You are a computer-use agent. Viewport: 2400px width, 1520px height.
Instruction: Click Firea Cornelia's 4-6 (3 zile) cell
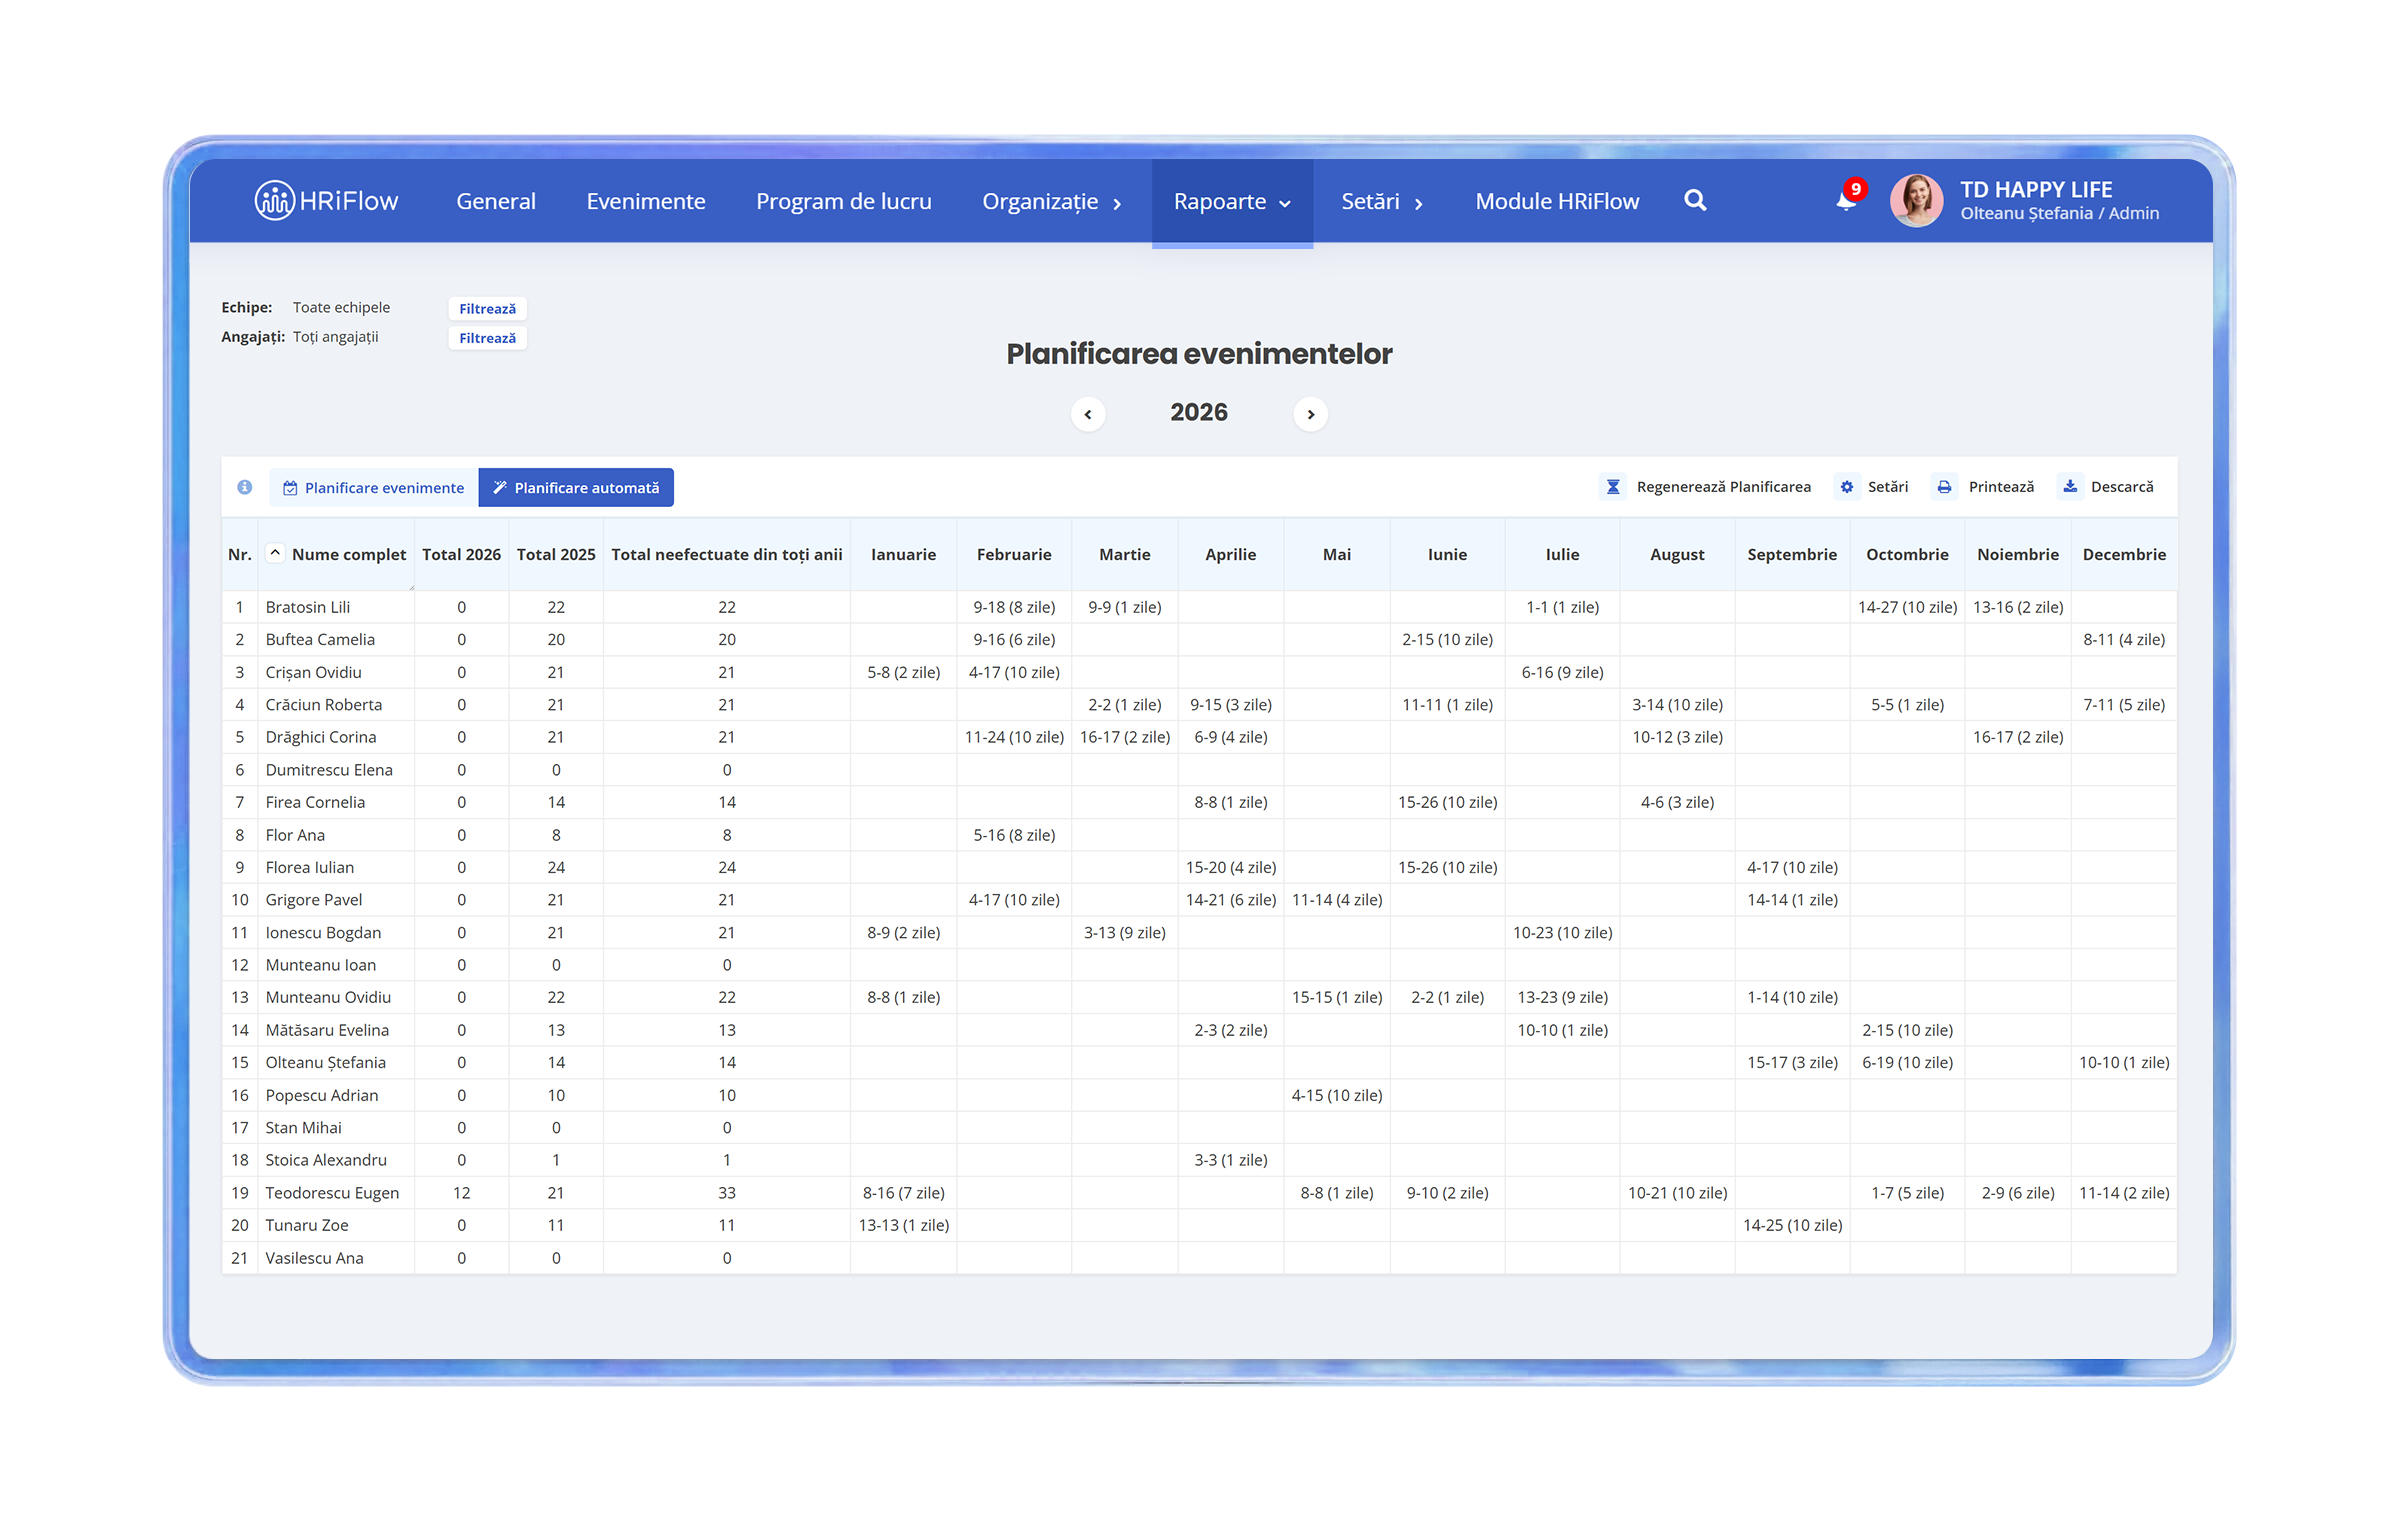tap(1677, 802)
